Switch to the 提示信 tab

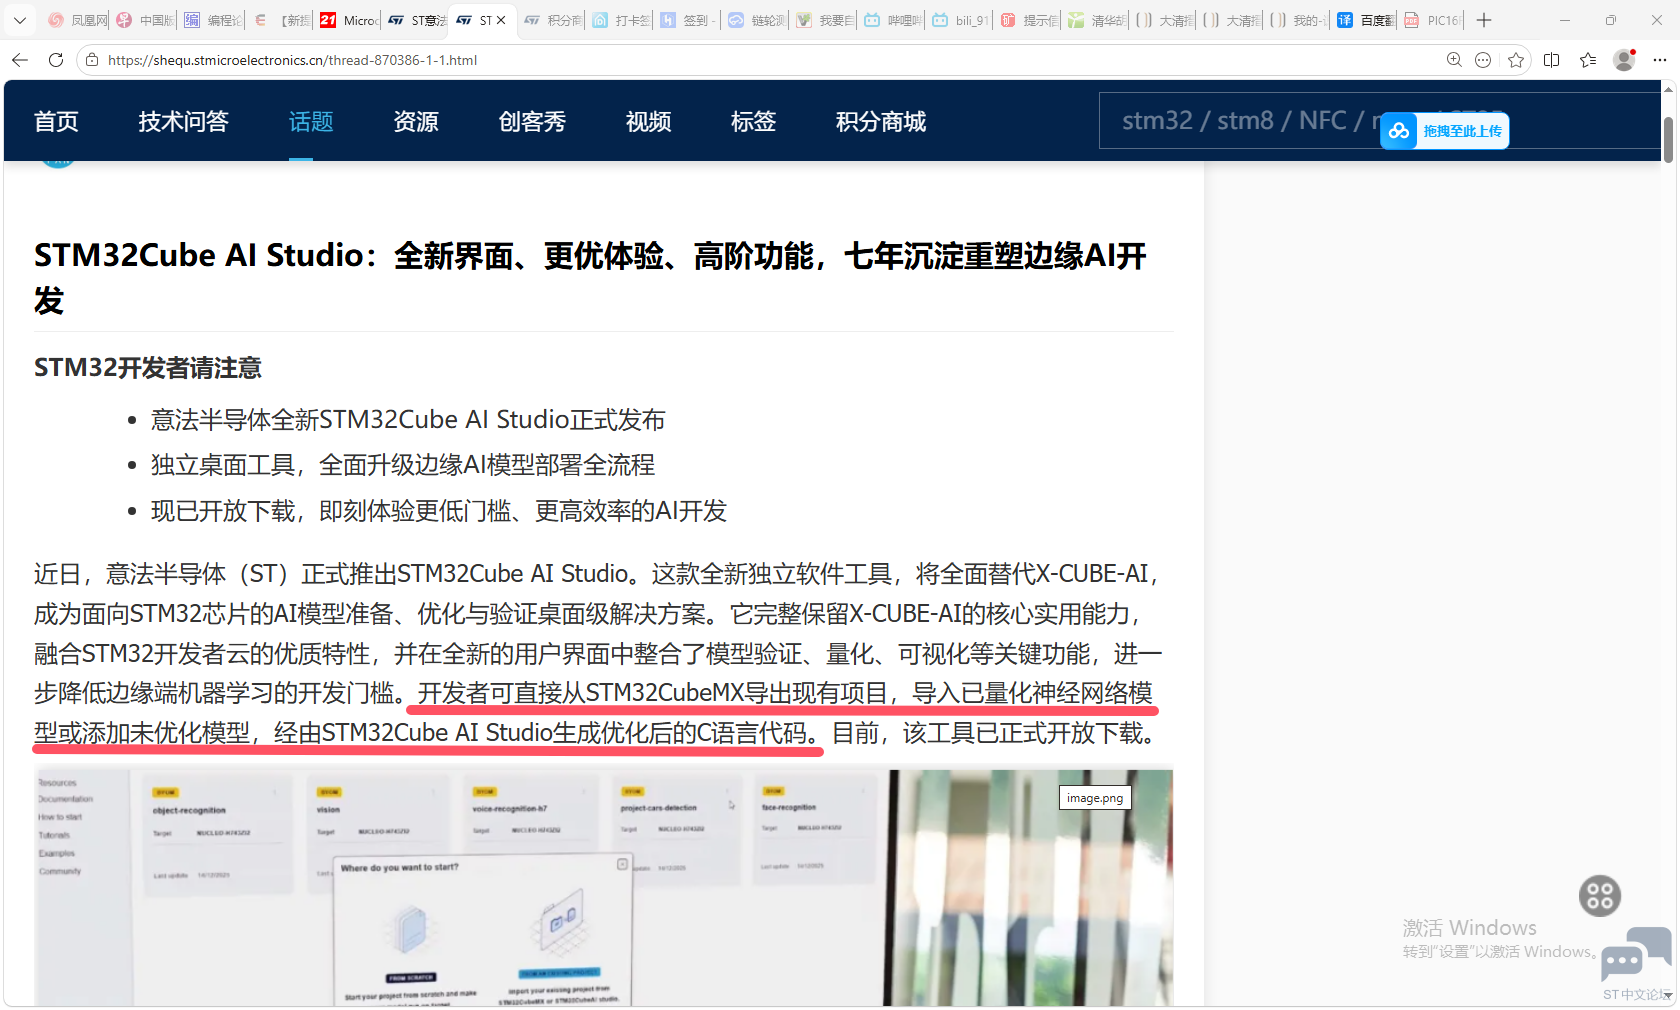[x=1029, y=20]
